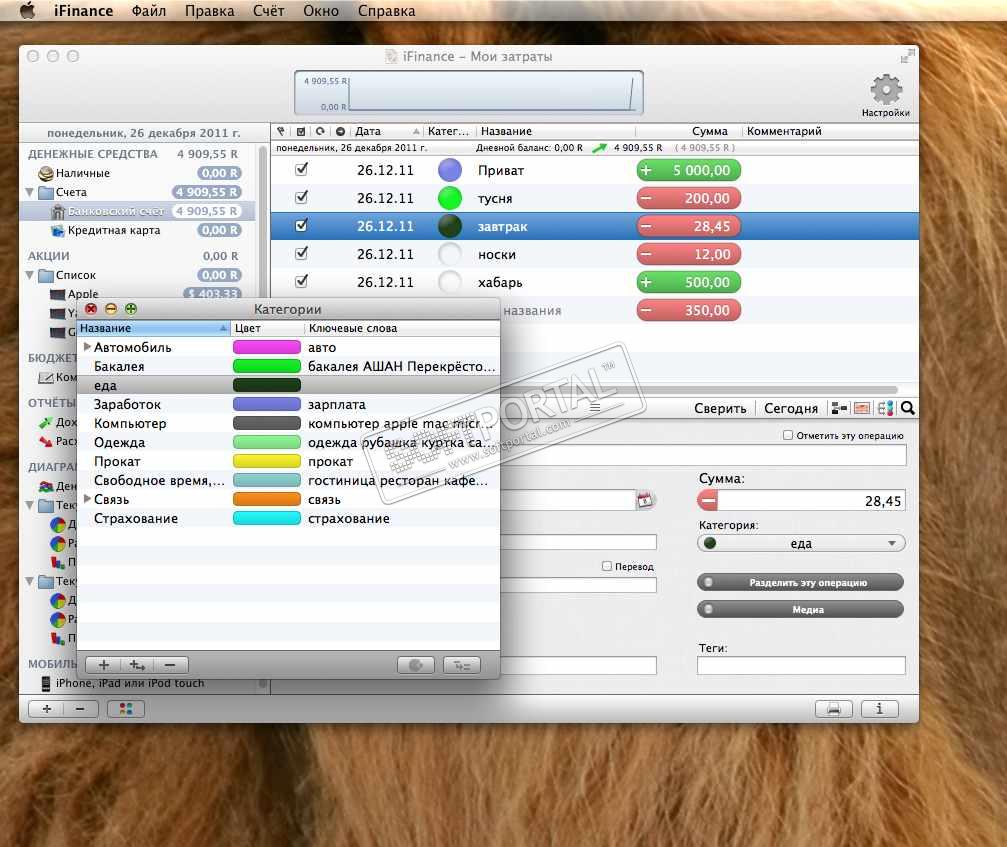Click the green plus icon on Приват amount
Viewport: 1007px width, 847px height.
(x=646, y=170)
